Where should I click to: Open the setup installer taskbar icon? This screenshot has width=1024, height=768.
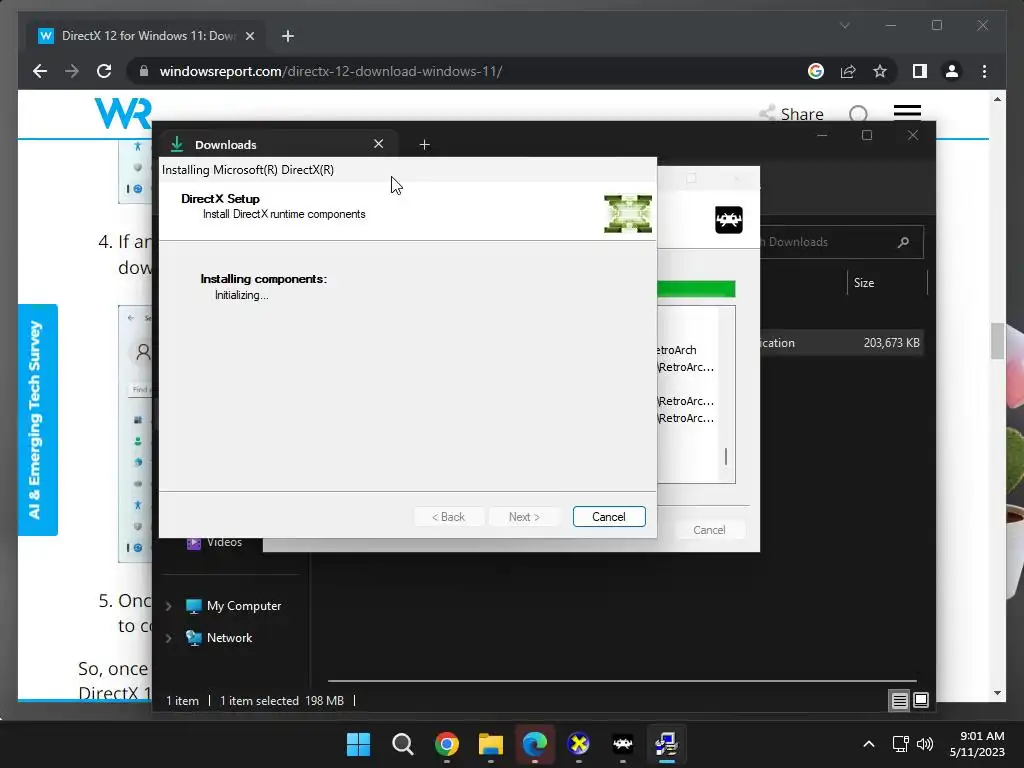click(x=667, y=744)
